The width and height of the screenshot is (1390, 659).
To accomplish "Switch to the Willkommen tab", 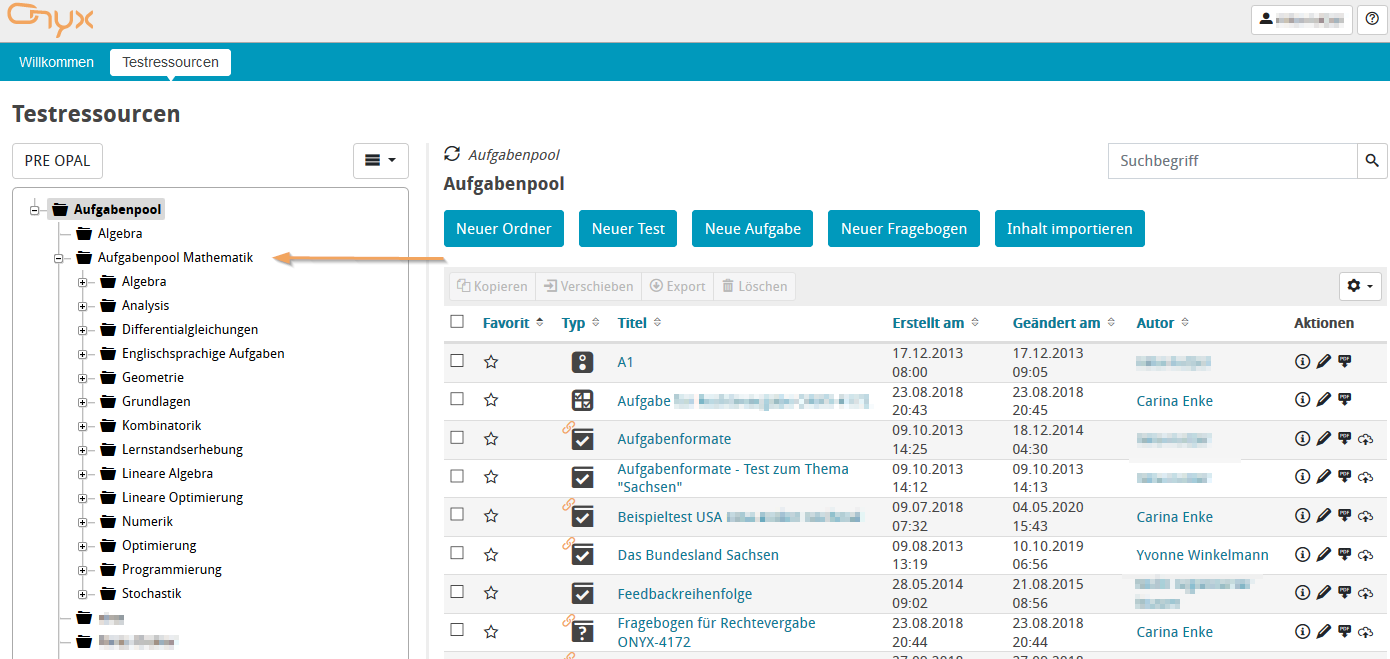I will [56, 62].
